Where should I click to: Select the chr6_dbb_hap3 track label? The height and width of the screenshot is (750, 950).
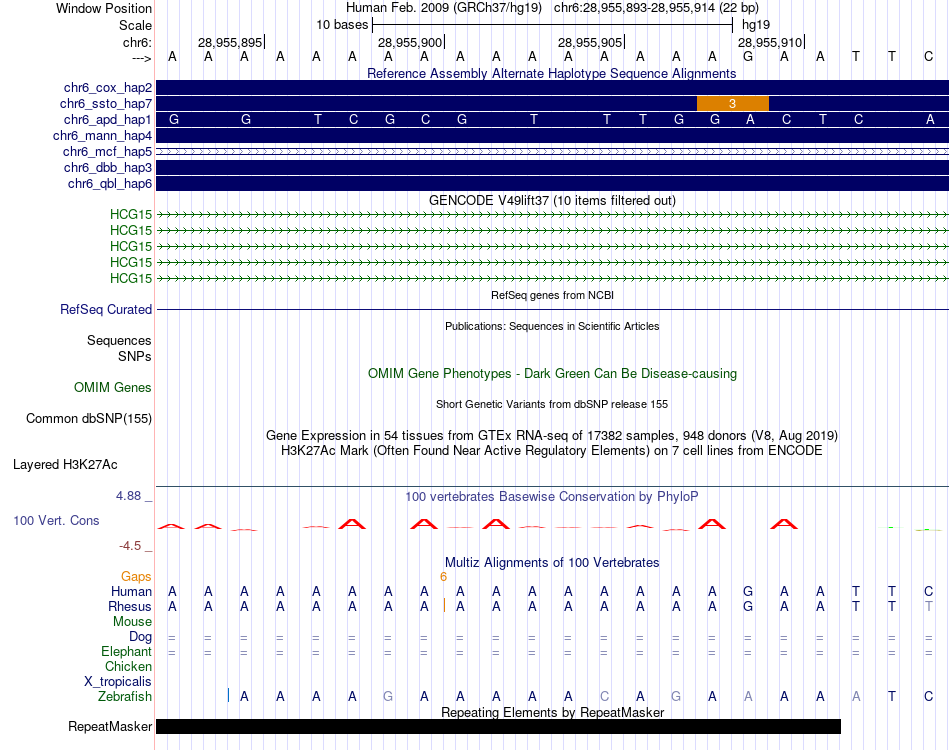108,167
